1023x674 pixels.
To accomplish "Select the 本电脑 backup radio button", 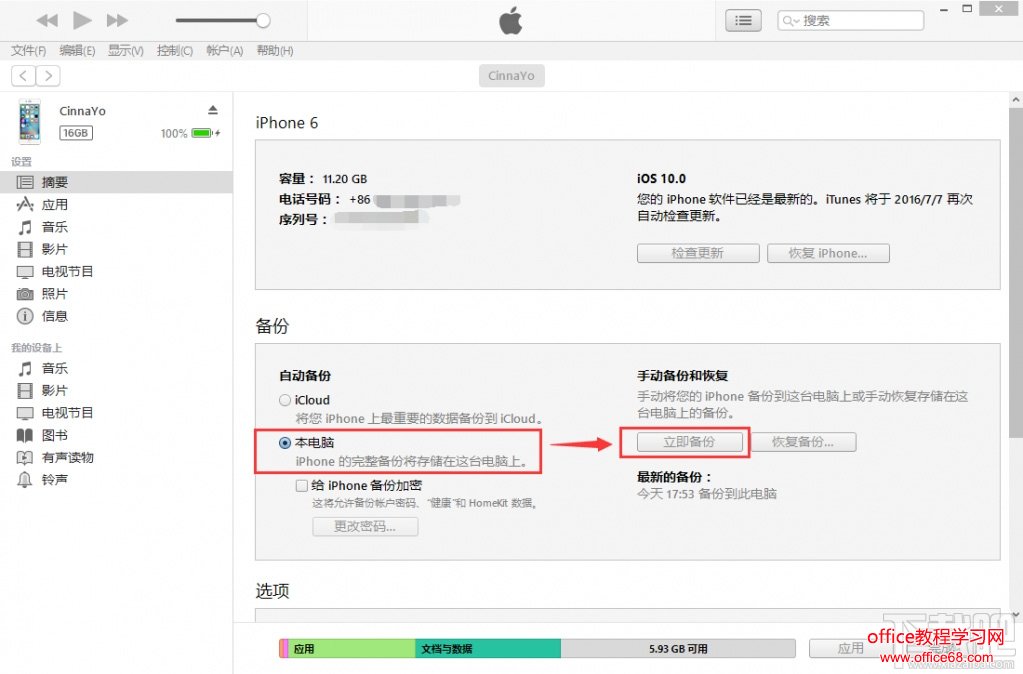I will click(x=285, y=442).
